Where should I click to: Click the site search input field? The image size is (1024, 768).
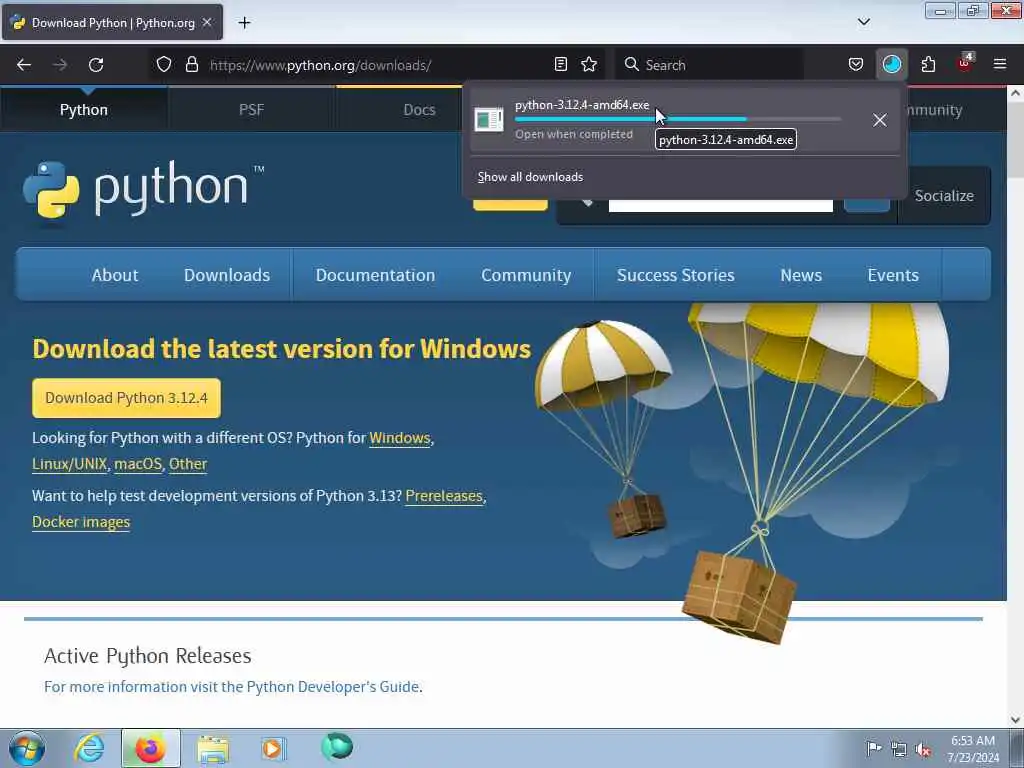720,206
